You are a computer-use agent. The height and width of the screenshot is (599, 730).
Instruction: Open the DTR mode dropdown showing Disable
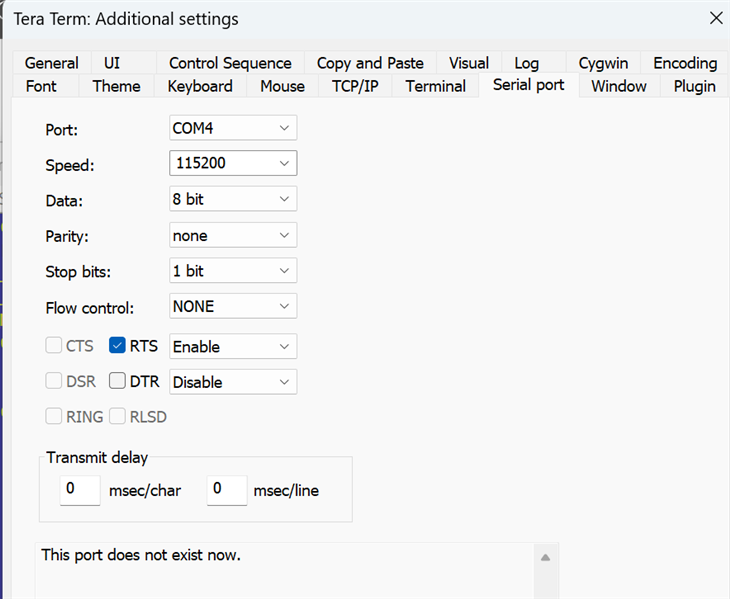[x=233, y=382]
